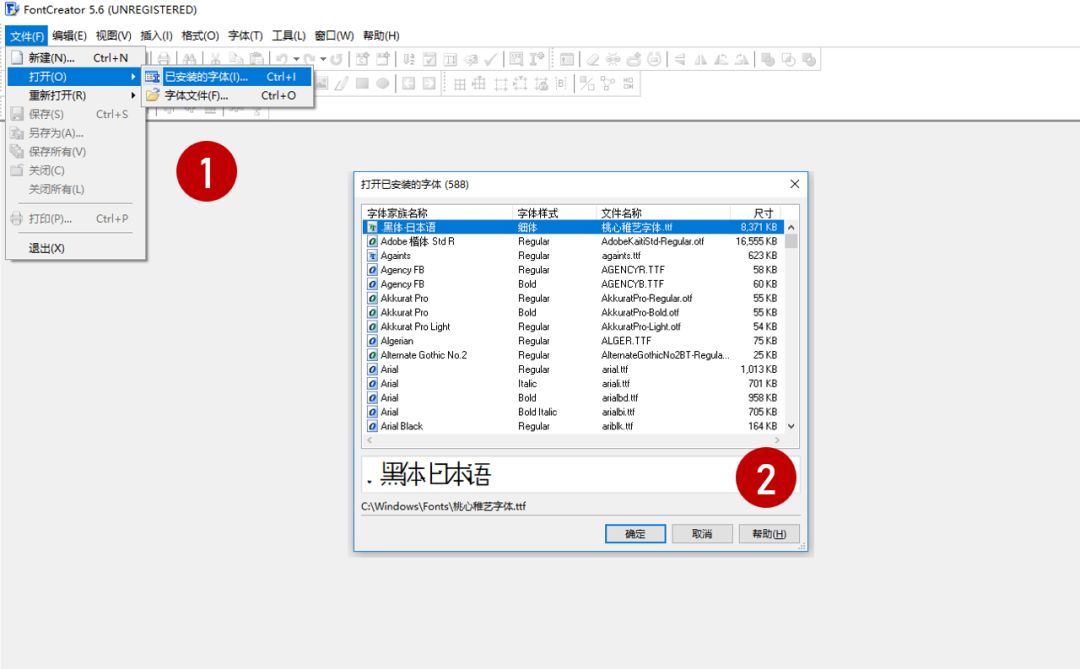Viewport: 1080px width, 669px height.
Task: Open the 编辑(E) menu
Action: tap(69, 36)
